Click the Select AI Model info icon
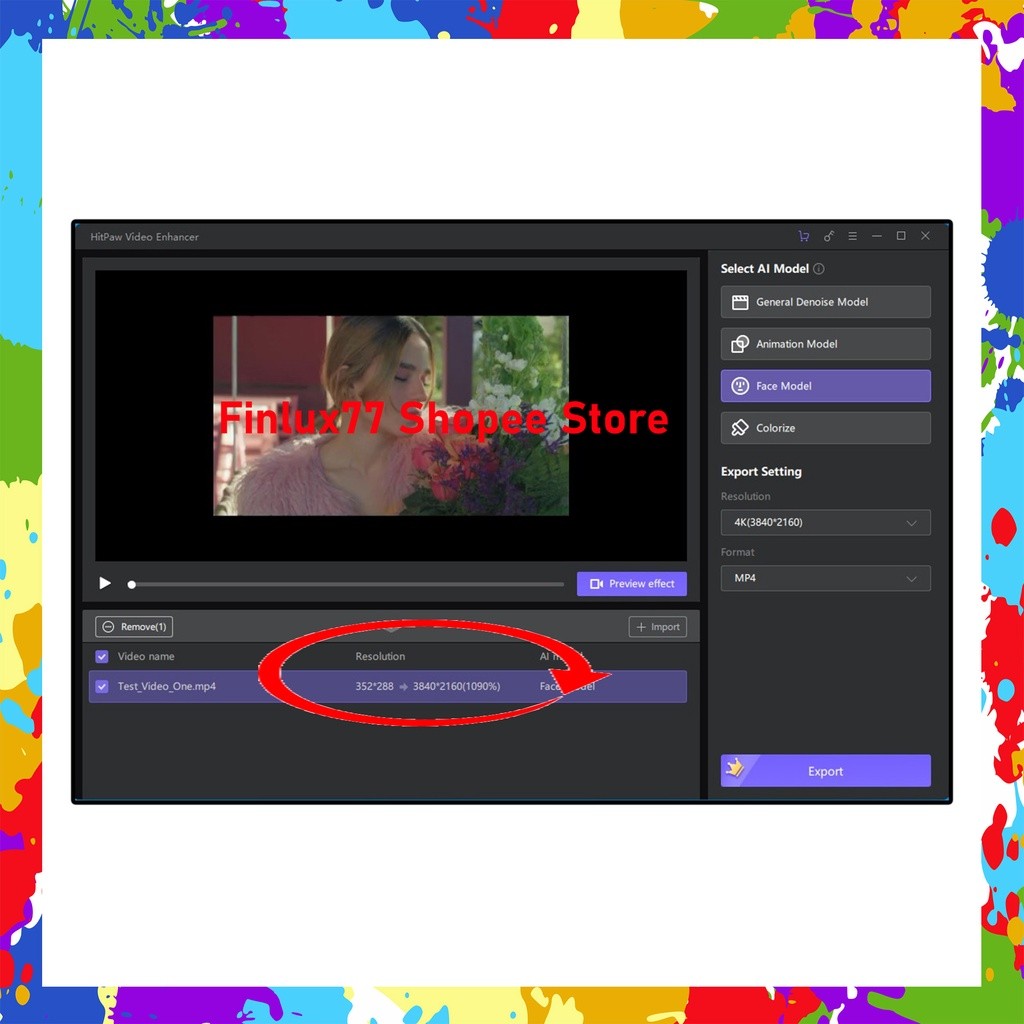1024x1024 pixels. click(x=818, y=268)
